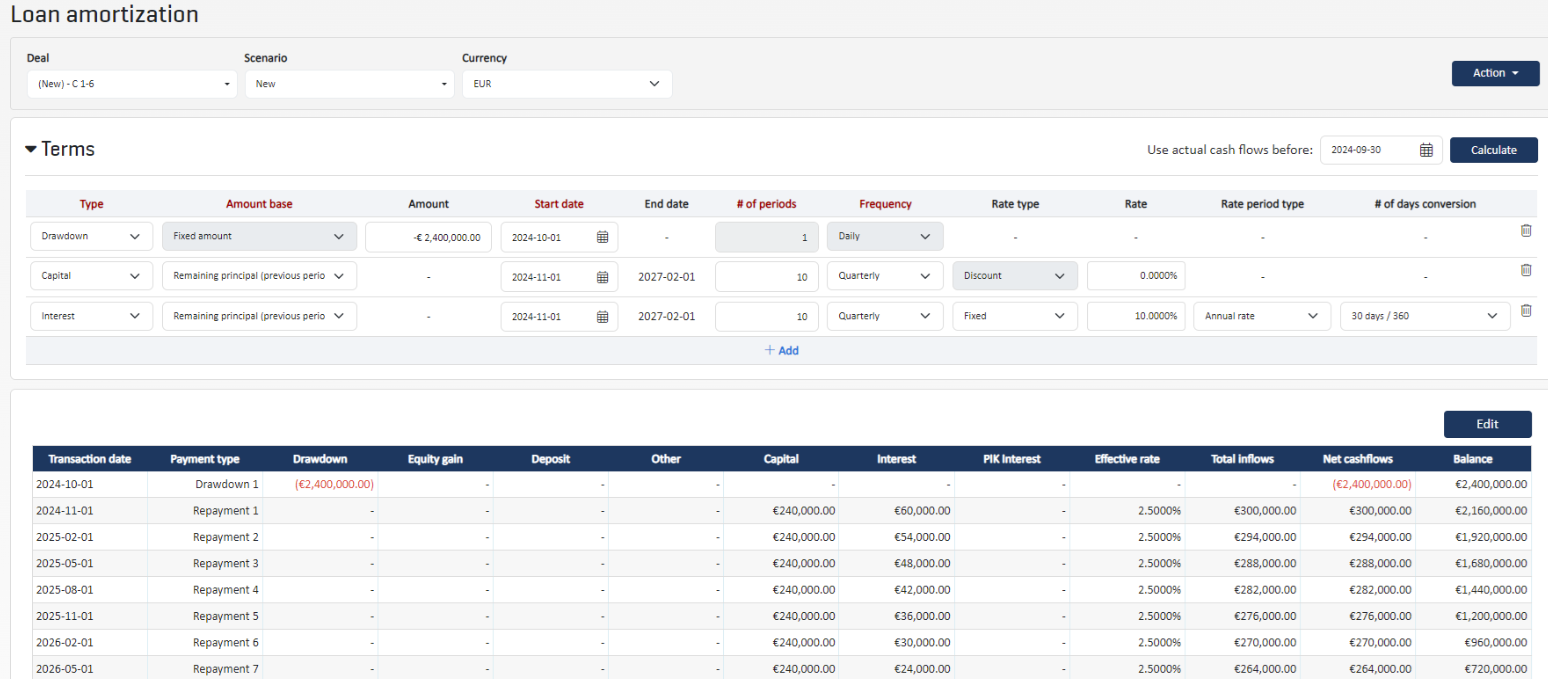Click the Transaction date column header
This screenshot has width=1548, height=679.
tap(90, 459)
